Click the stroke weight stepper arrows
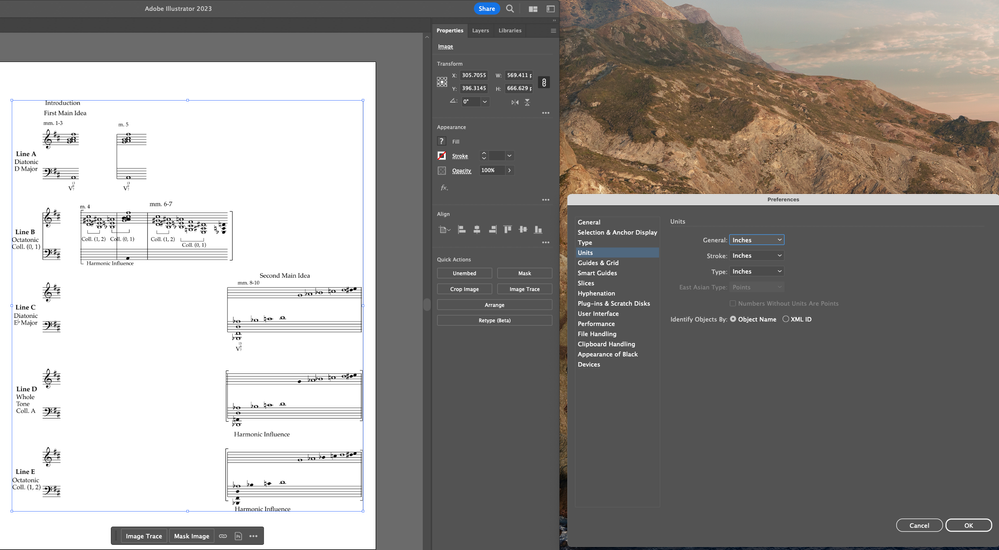This screenshot has height=550, width=999. [x=484, y=156]
